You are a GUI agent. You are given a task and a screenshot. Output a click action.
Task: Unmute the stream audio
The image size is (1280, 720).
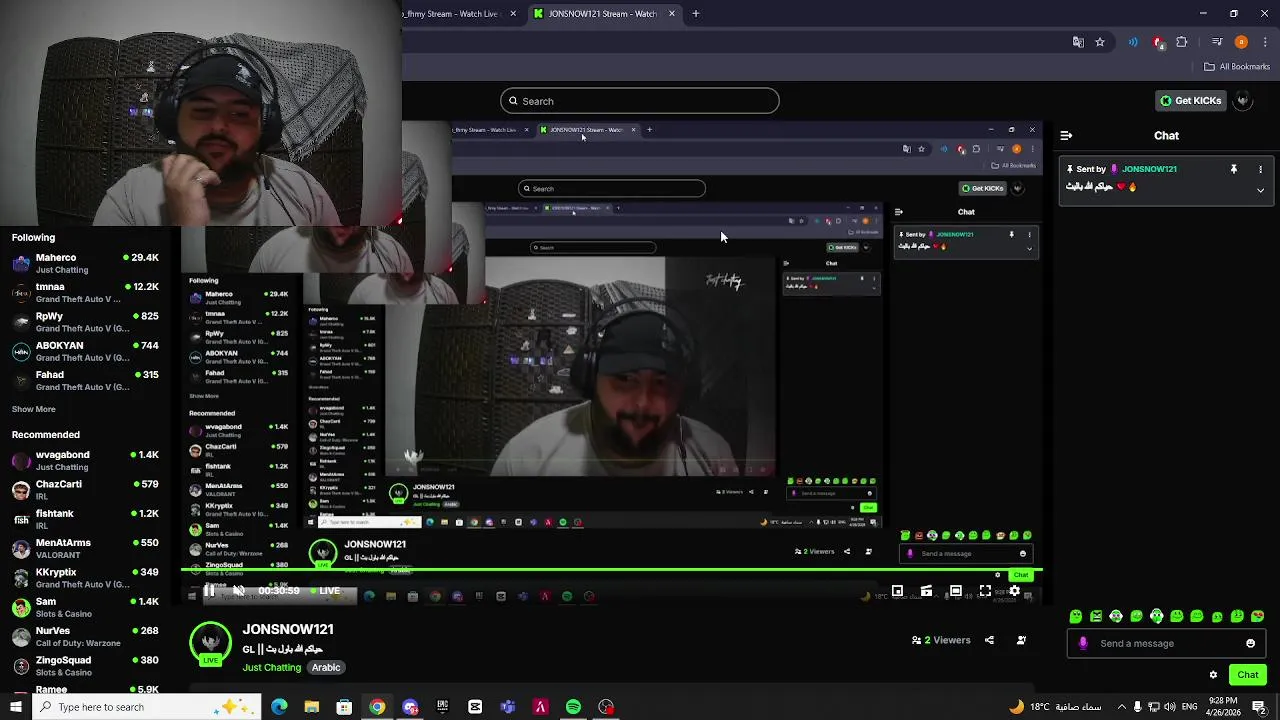tap(239, 591)
